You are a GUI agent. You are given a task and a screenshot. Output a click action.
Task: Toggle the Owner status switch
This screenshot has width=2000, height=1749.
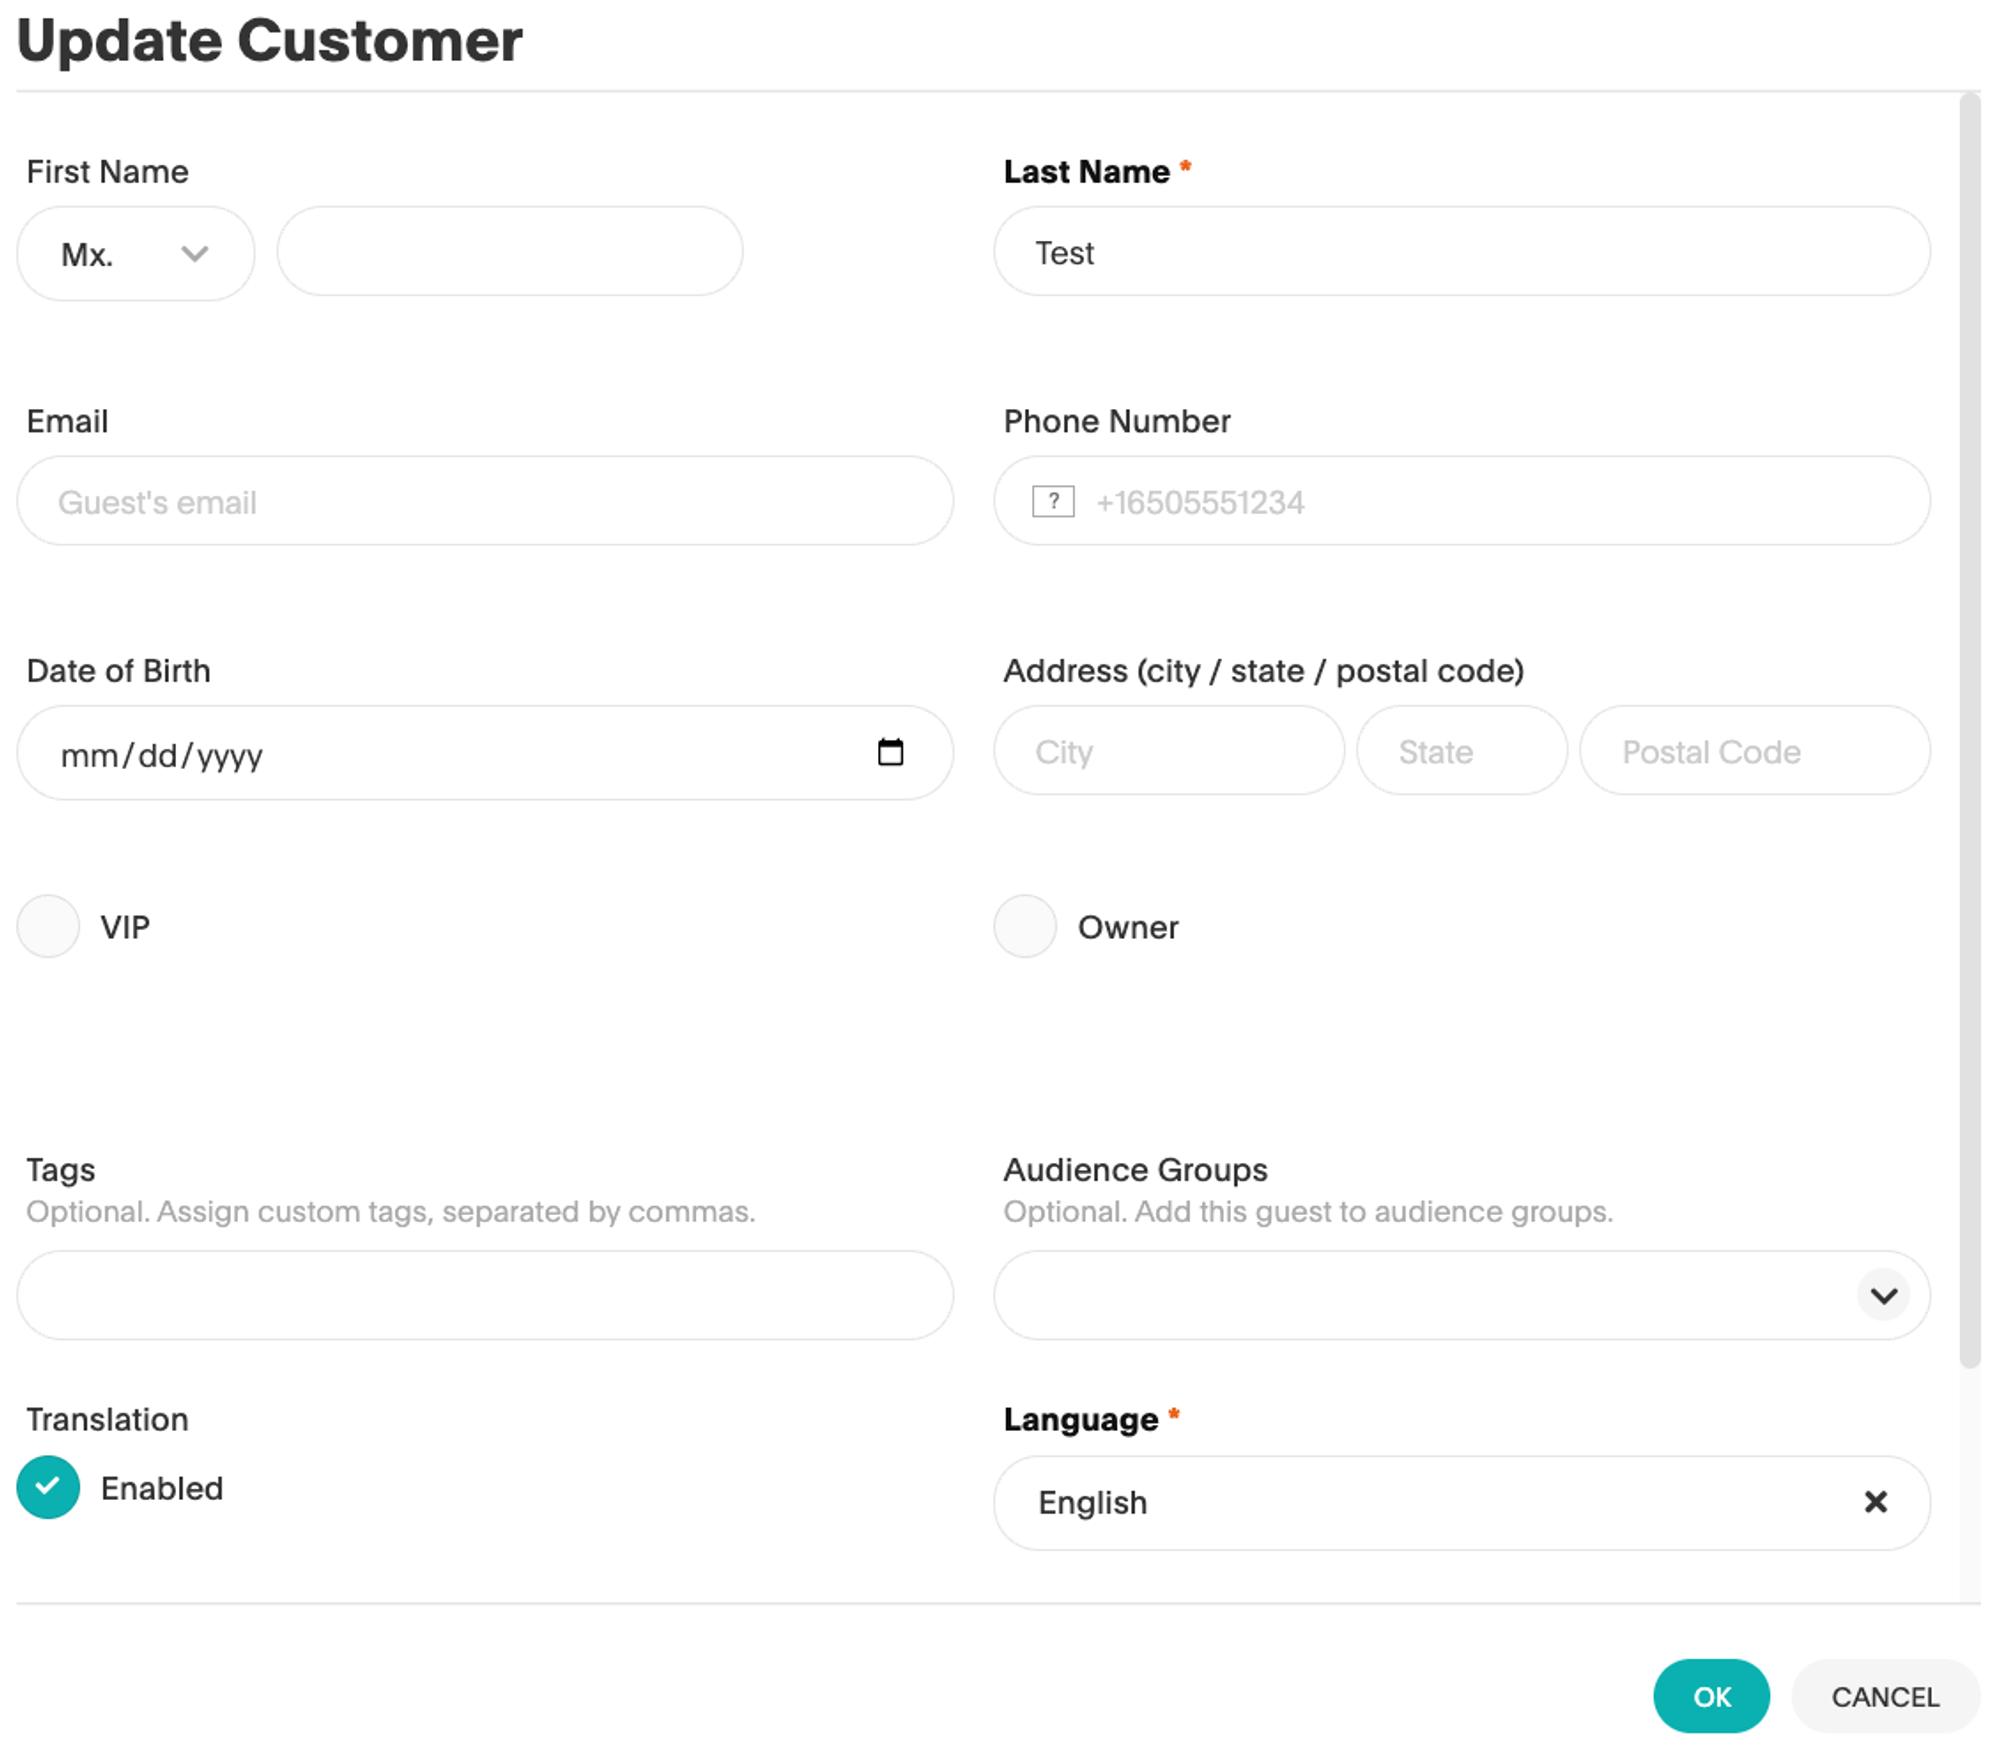[1026, 924]
